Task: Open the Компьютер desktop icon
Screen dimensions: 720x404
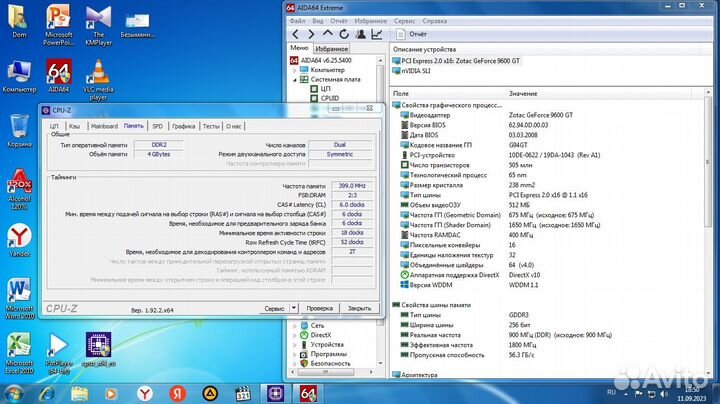Action: pos(19,76)
